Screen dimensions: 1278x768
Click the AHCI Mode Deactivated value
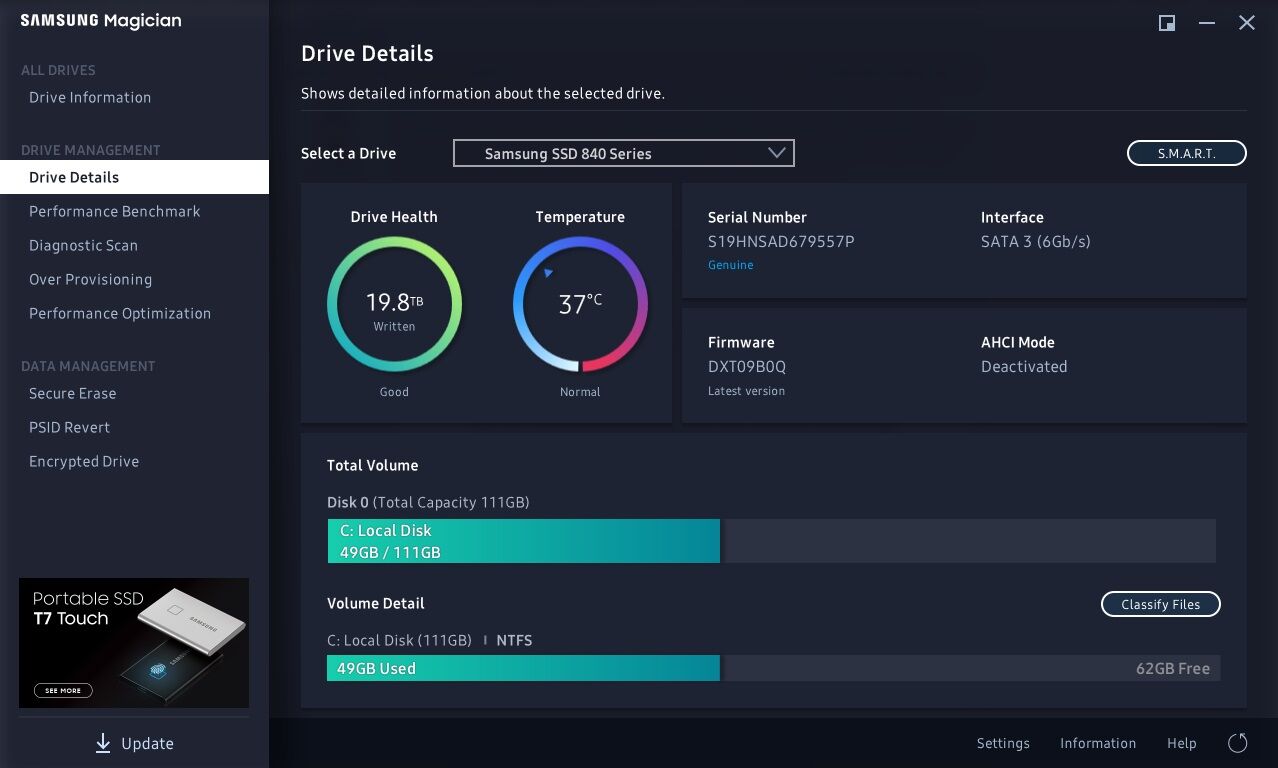point(1024,366)
